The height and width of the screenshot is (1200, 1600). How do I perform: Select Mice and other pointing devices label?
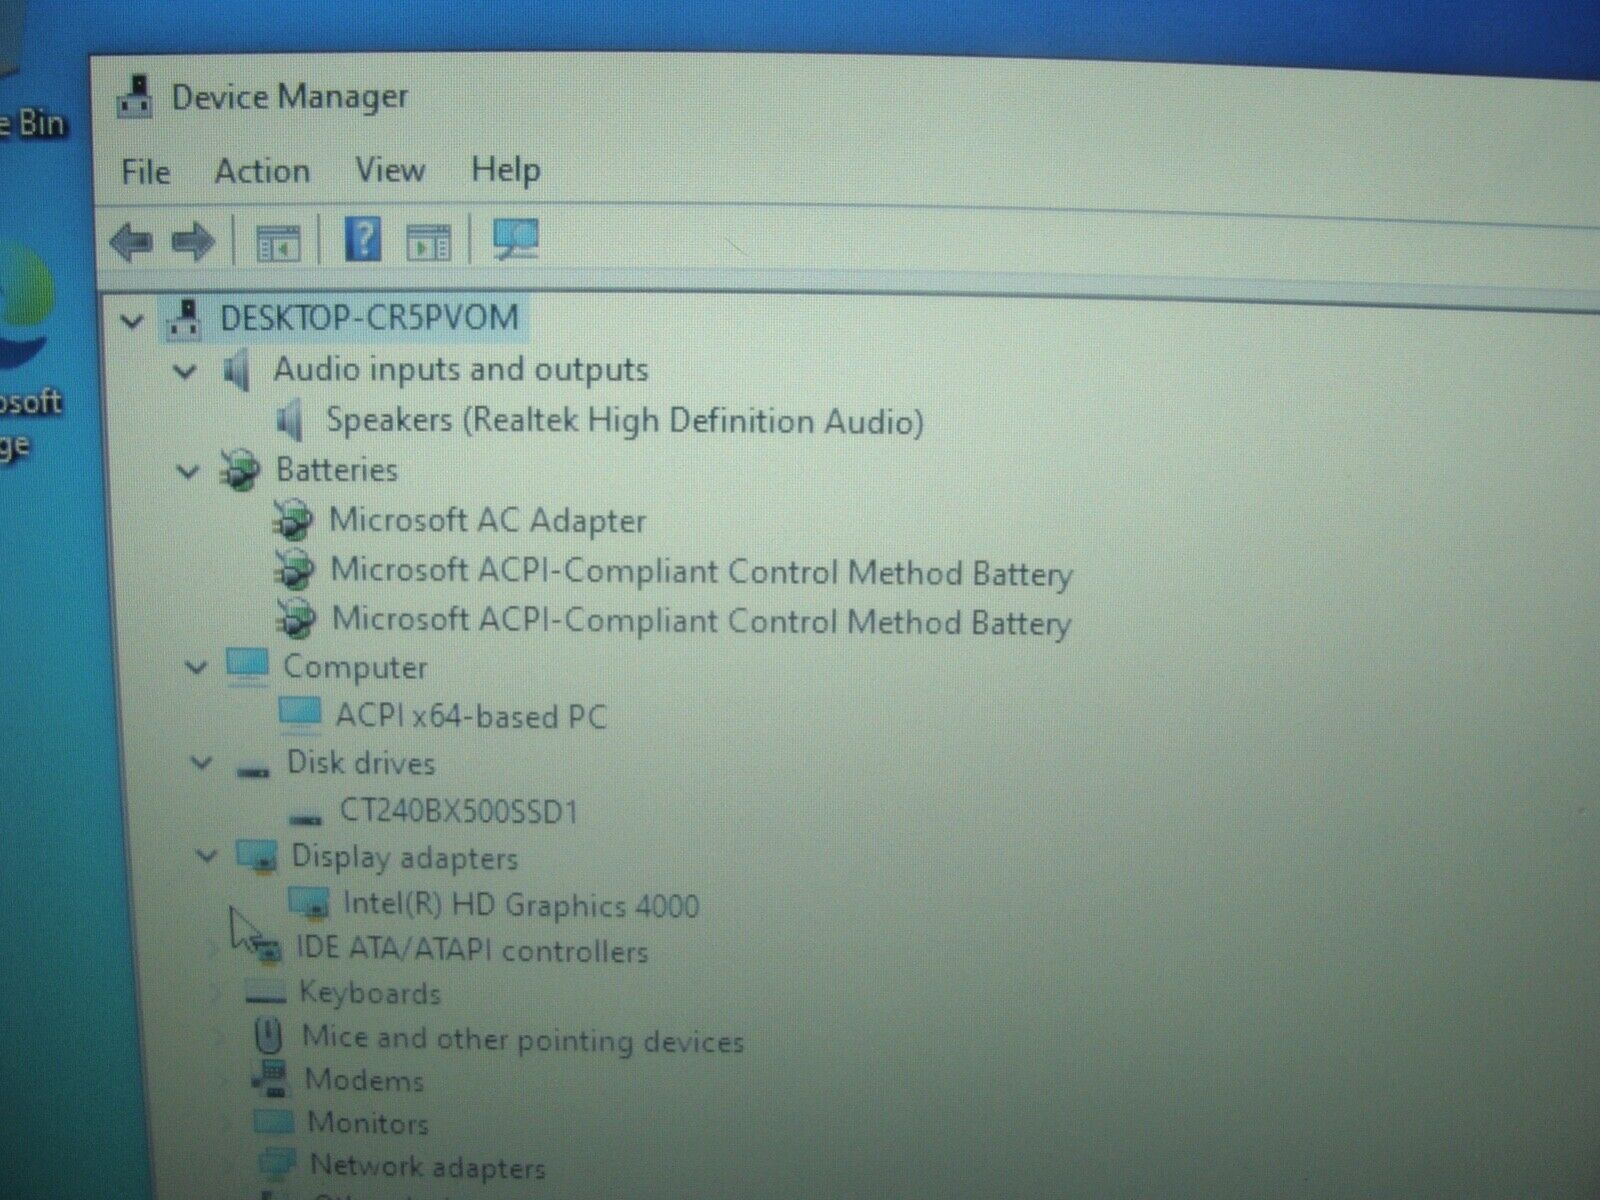tap(523, 1039)
